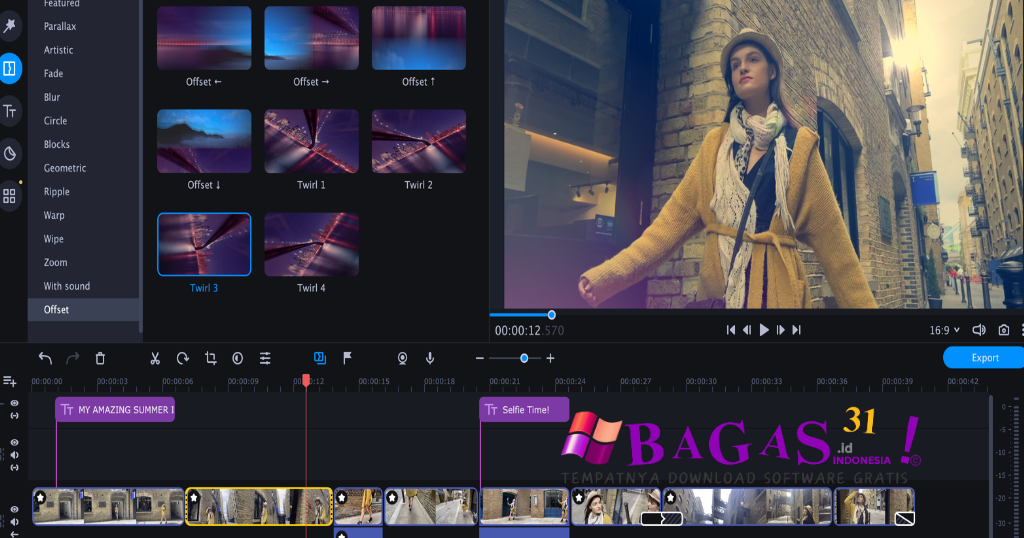Select the Twirl 3 transition thumbnail
1024x538 pixels.
(204, 244)
